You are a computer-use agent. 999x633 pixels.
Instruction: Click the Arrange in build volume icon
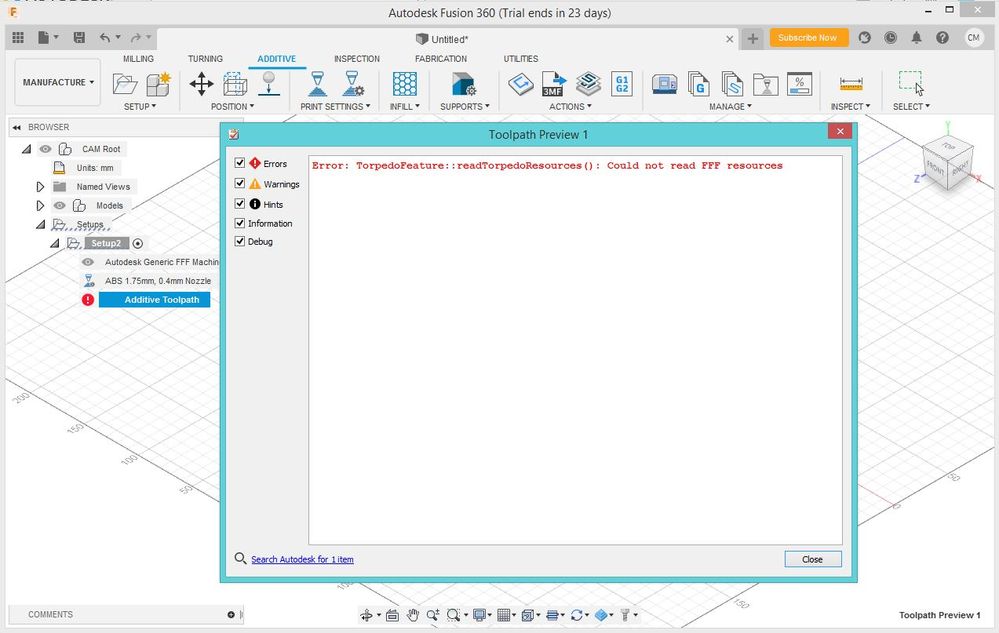point(235,83)
